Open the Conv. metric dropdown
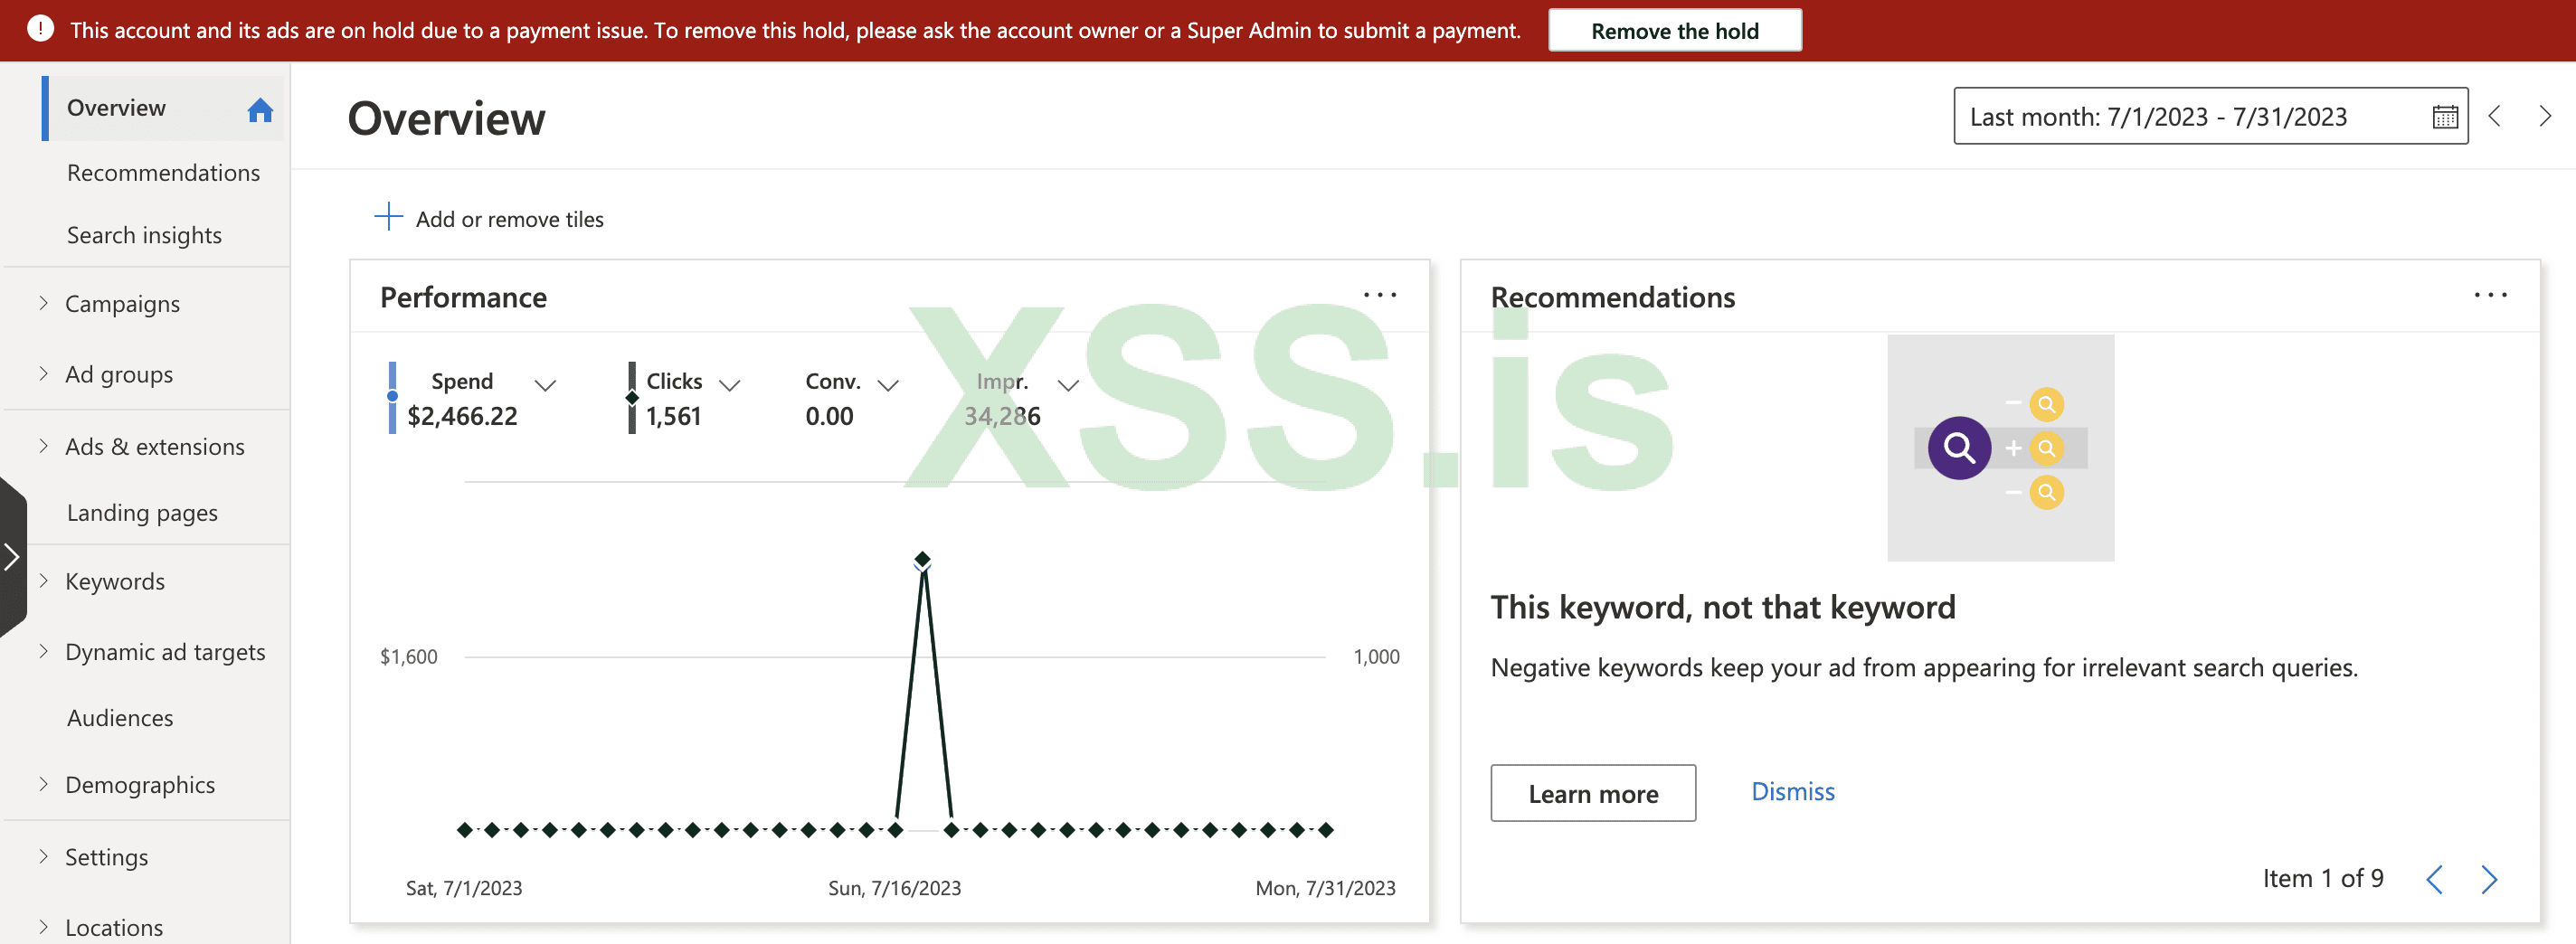 [888, 385]
